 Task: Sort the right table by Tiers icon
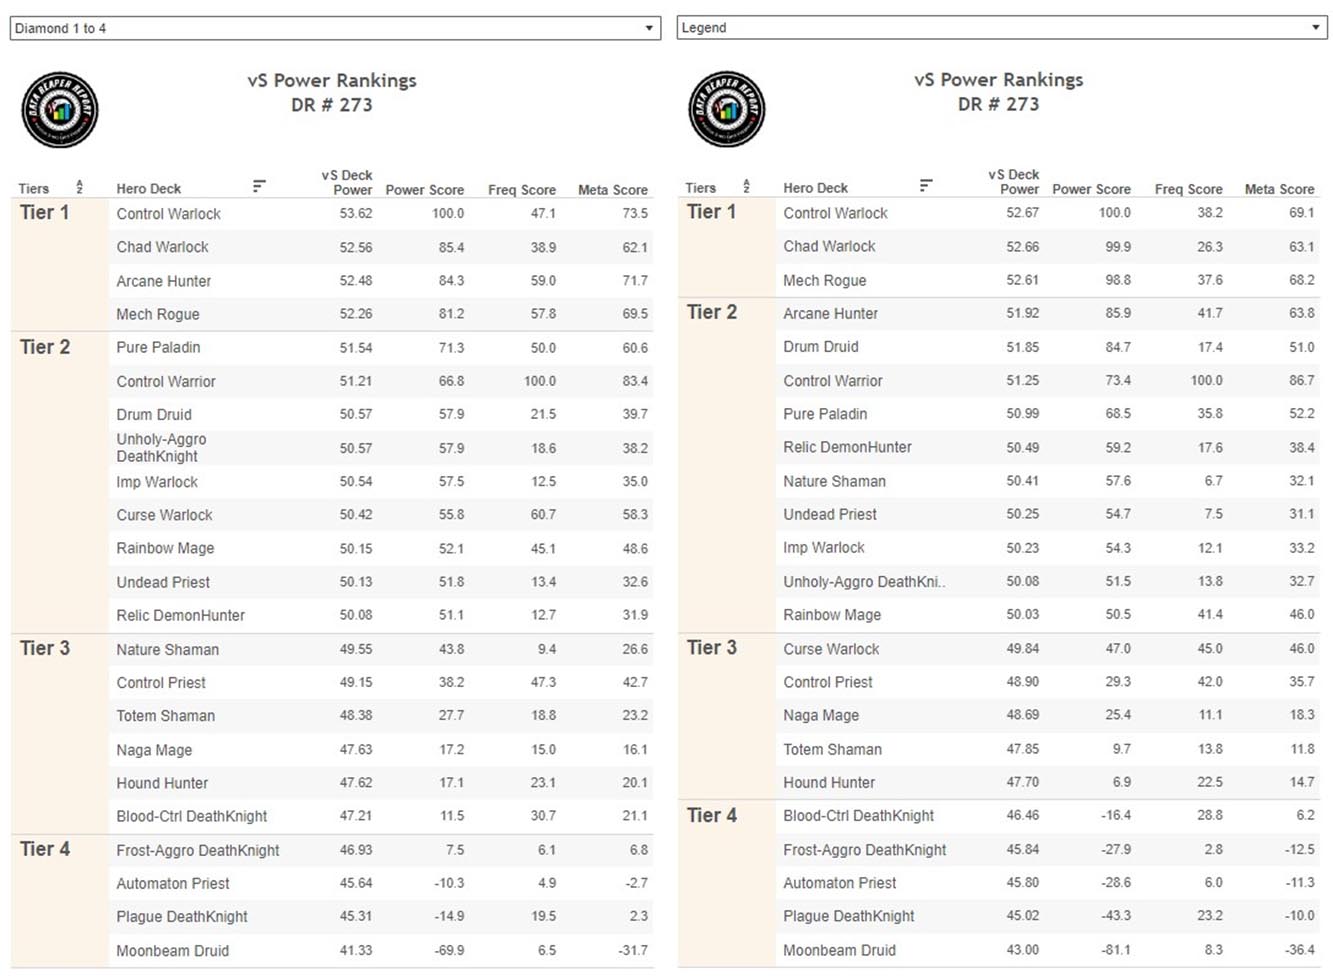click(x=746, y=186)
